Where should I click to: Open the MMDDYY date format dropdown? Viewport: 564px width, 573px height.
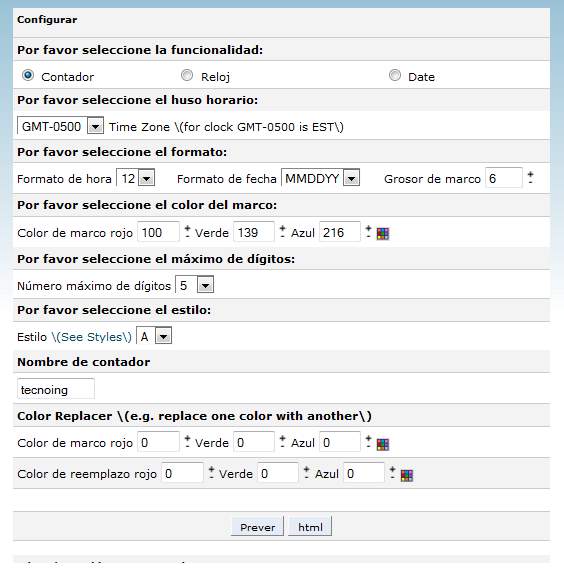point(321,178)
